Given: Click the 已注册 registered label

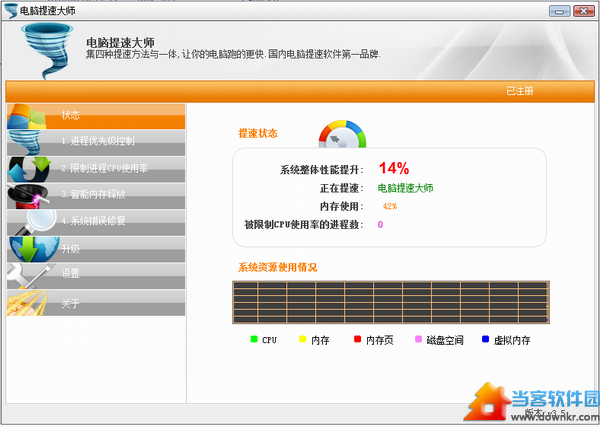Looking at the screenshot, I should (520, 91).
